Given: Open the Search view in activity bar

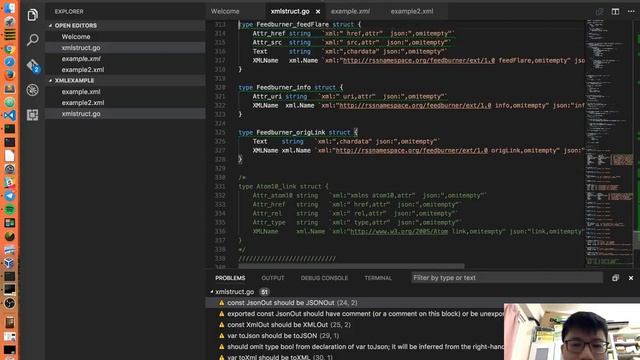Looking at the screenshot, I should [33, 40].
